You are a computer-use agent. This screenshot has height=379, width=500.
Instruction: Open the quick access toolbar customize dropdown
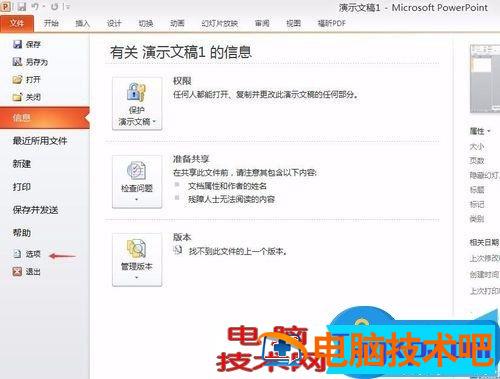pos(68,7)
